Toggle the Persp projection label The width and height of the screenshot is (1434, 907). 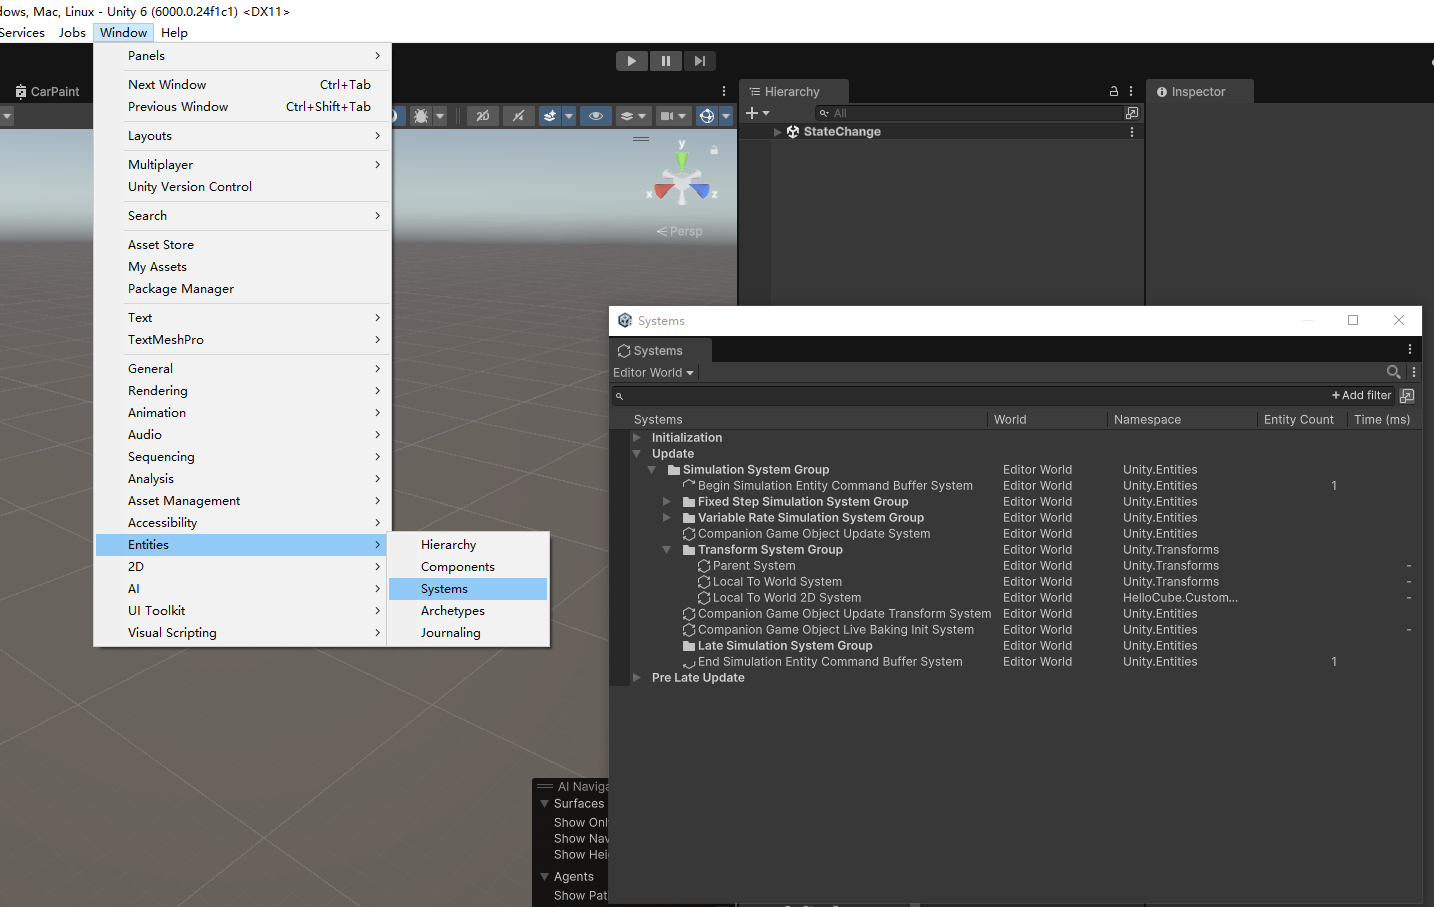click(x=680, y=231)
